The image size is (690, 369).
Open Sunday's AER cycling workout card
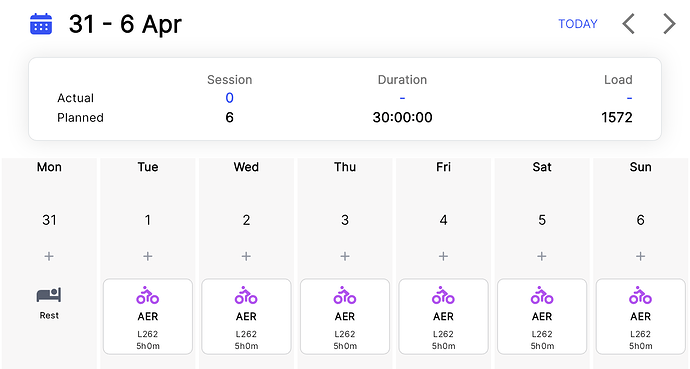(641, 316)
